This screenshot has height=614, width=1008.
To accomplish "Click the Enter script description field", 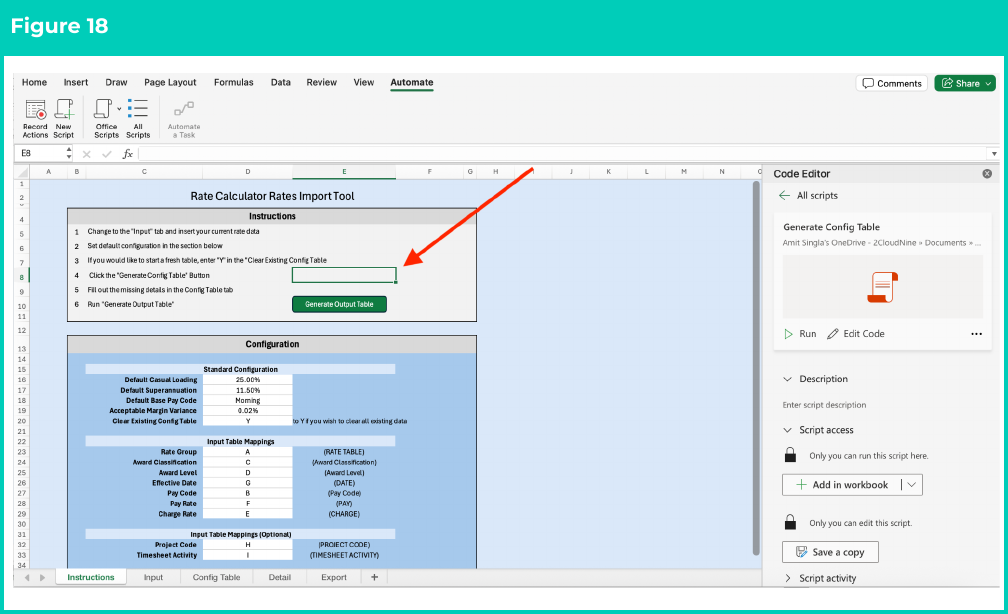I will point(824,405).
